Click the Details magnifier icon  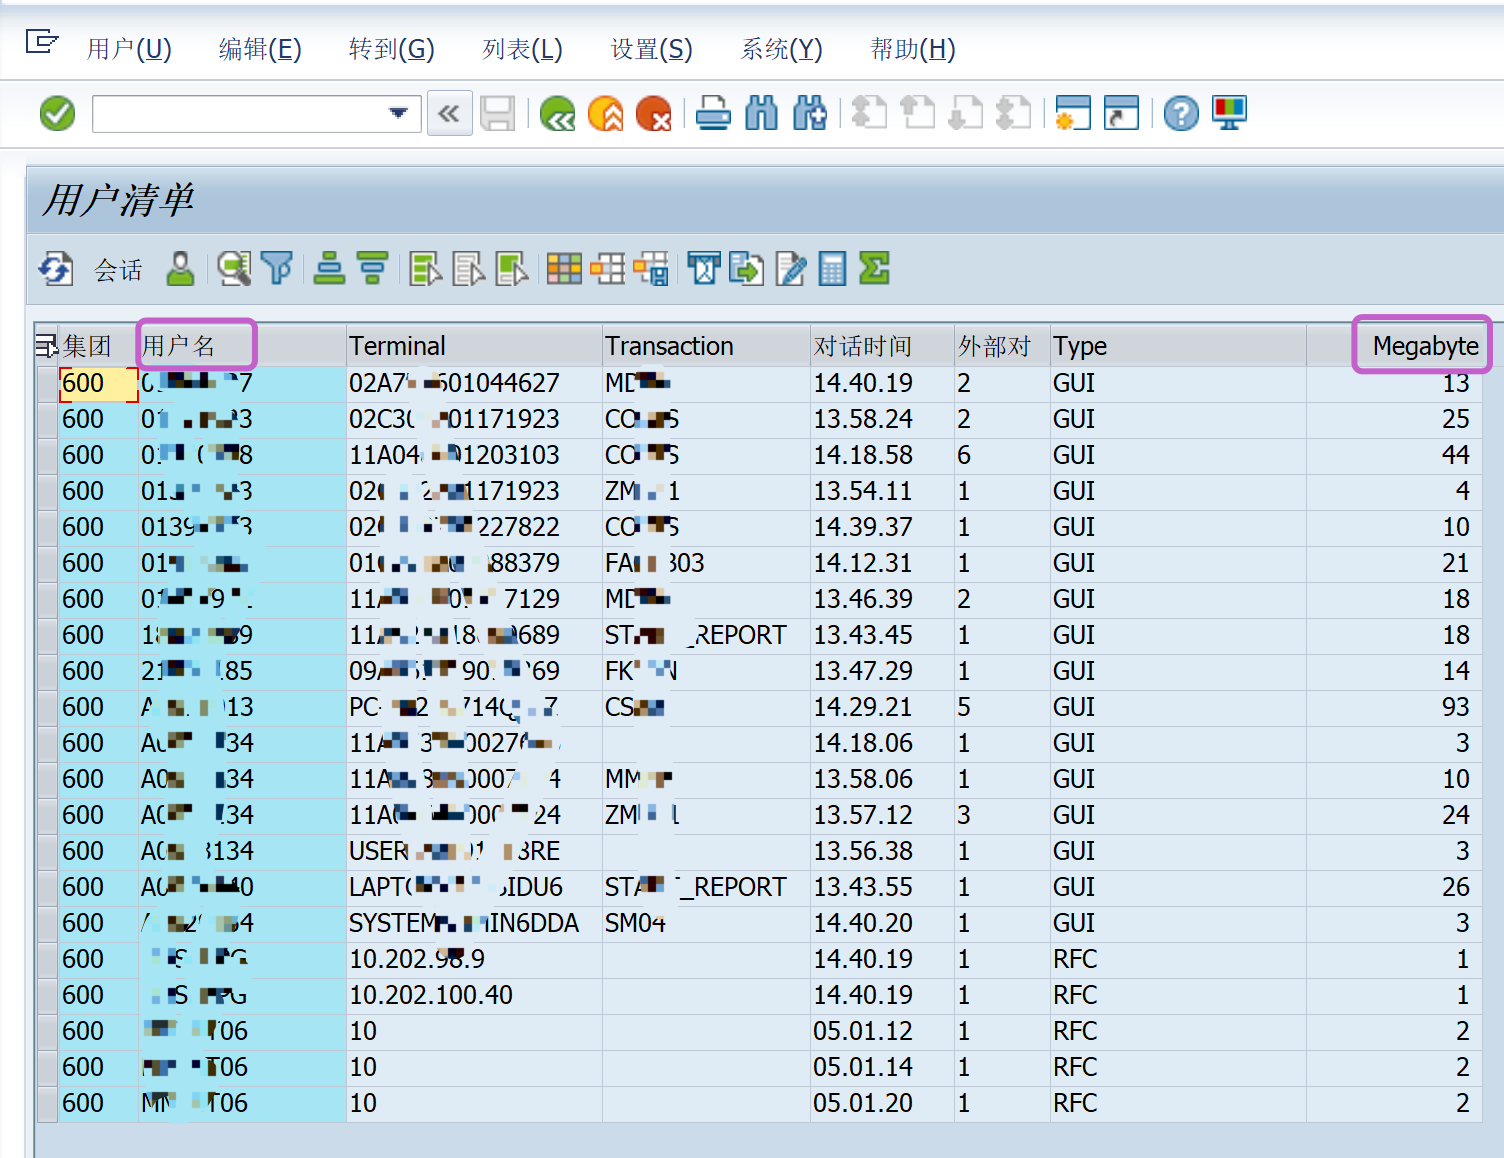234,269
